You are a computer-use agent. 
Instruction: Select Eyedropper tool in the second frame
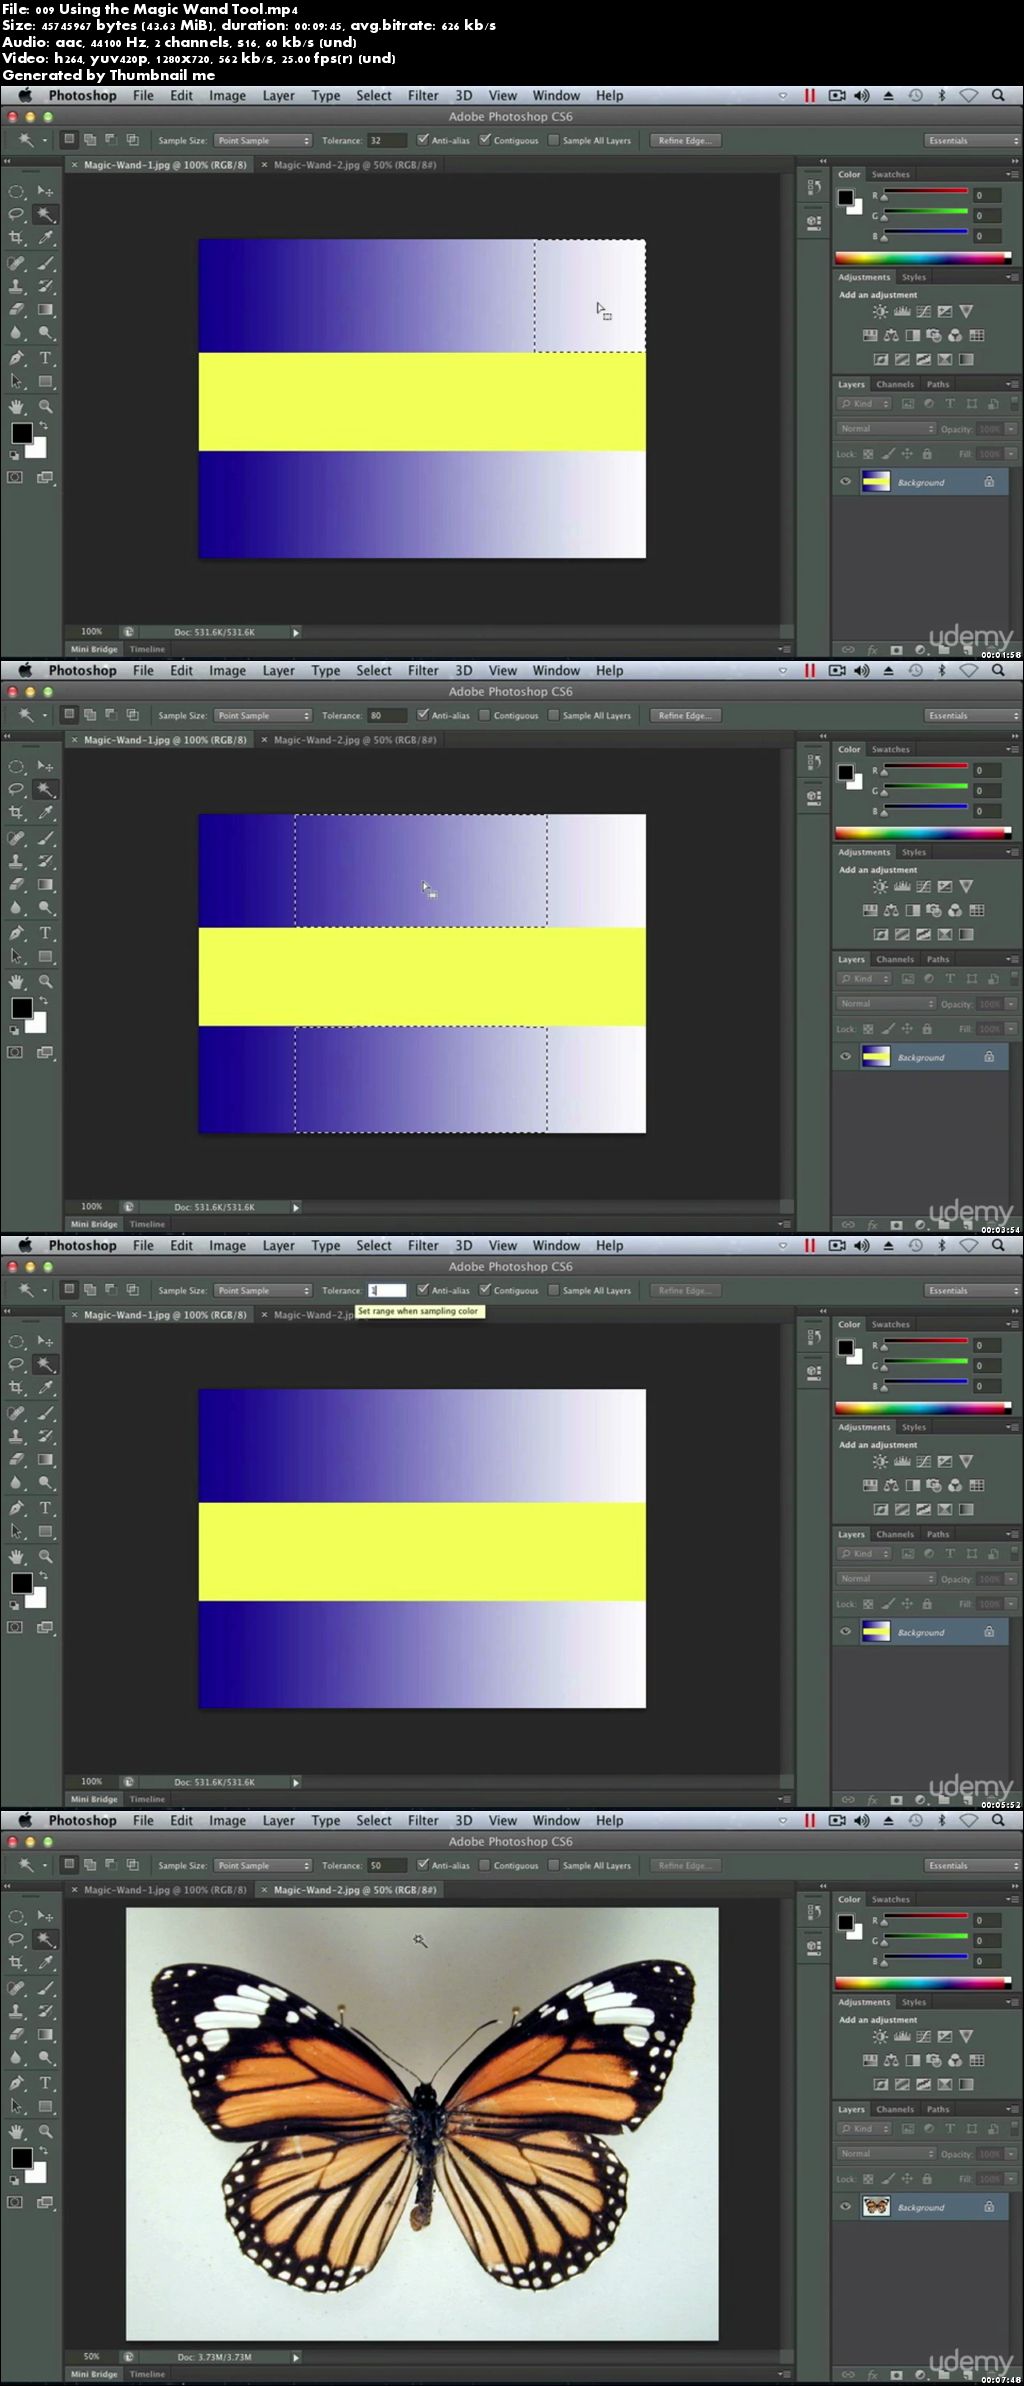pyautogui.click(x=46, y=813)
